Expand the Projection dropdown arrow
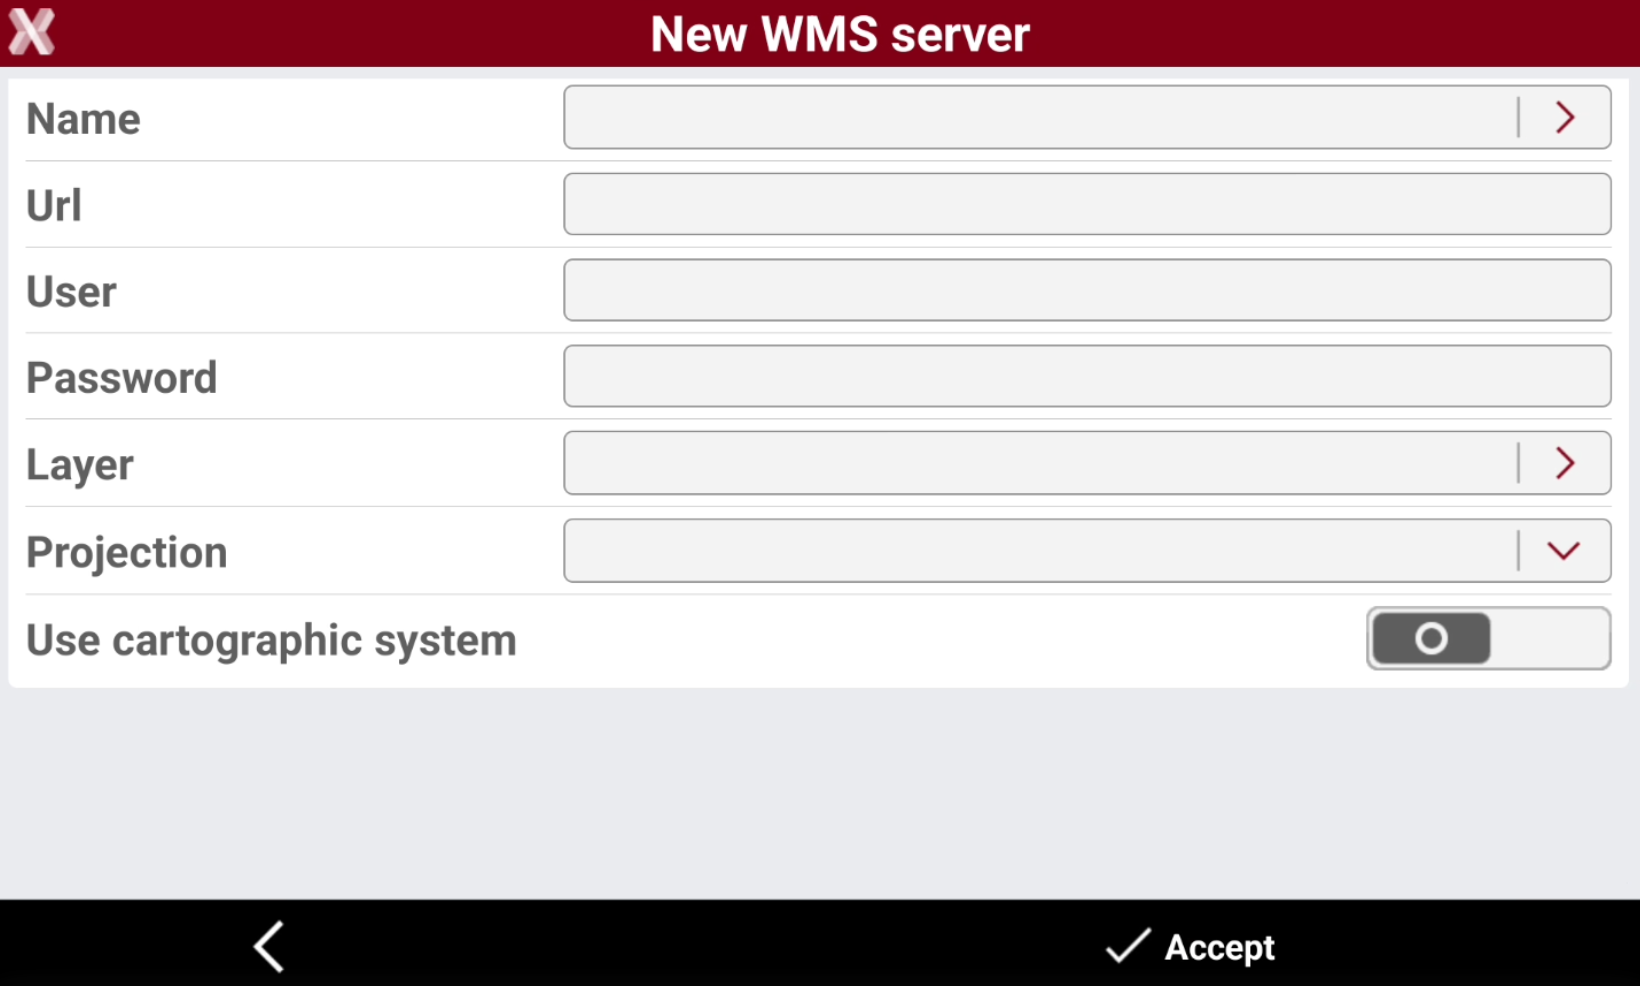 point(1563,551)
